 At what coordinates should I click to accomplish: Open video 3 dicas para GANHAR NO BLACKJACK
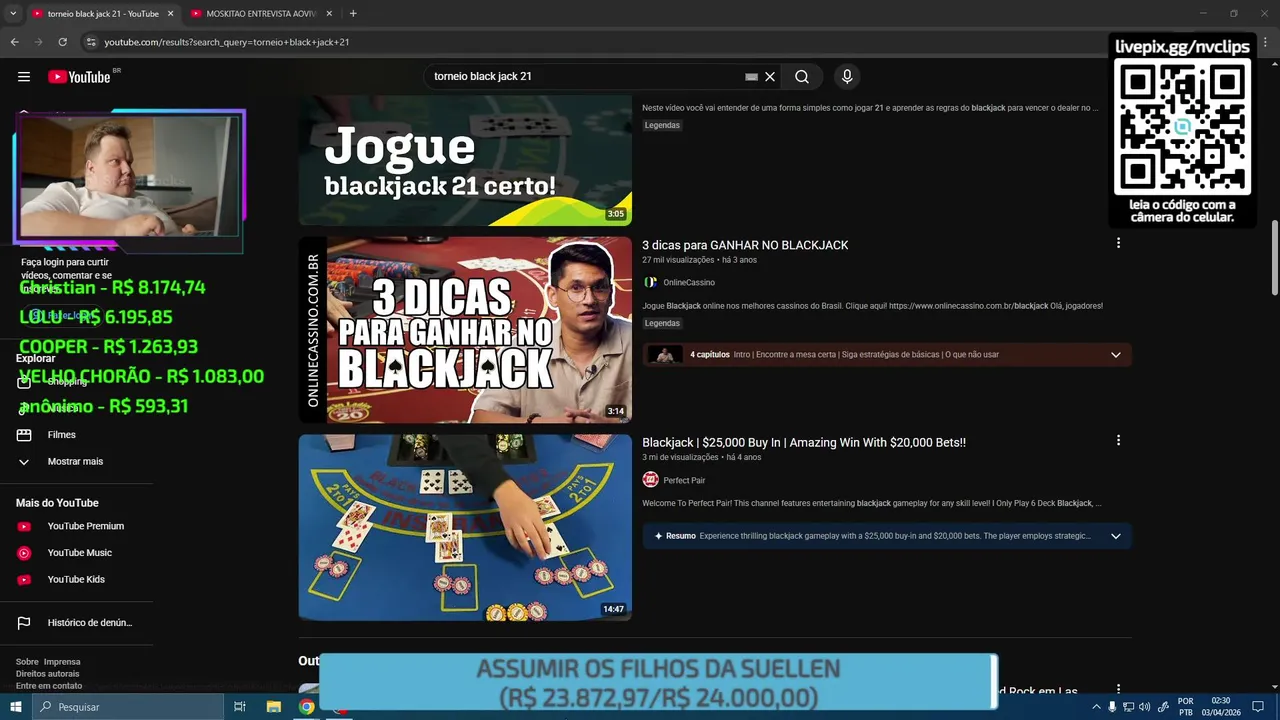coord(745,245)
